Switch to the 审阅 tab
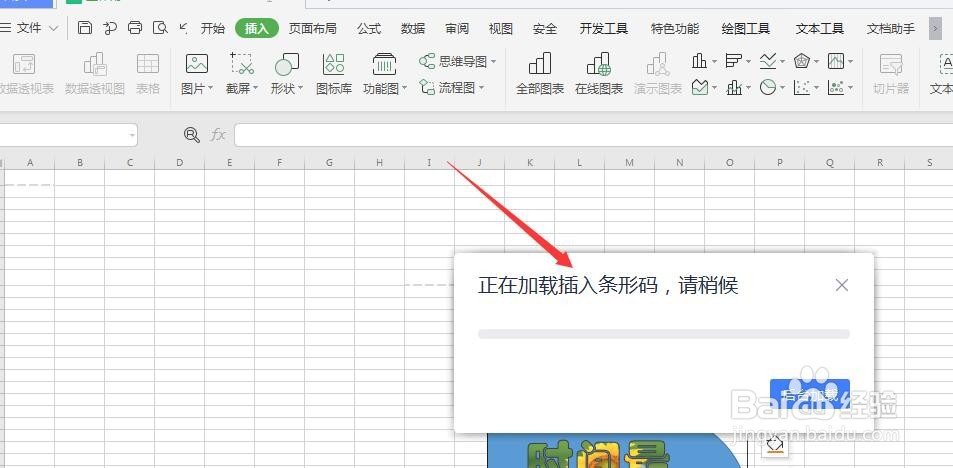The width and height of the screenshot is (953, 468). pos(457,28)
